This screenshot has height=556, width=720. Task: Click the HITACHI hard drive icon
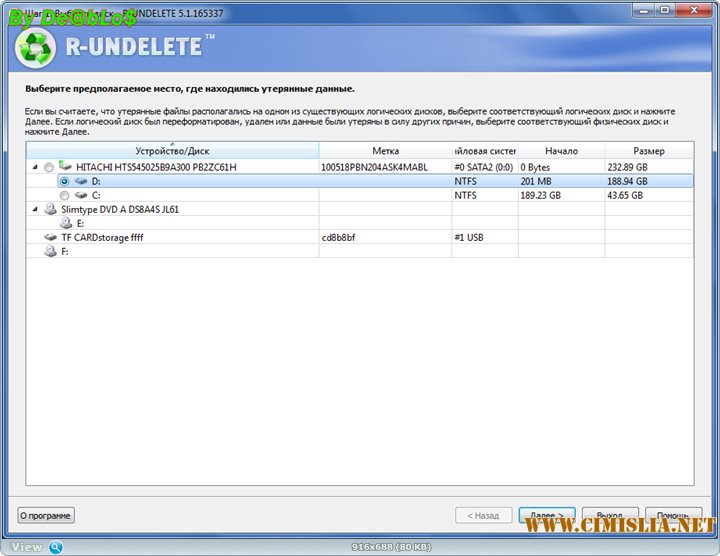(x=66, y=167)
